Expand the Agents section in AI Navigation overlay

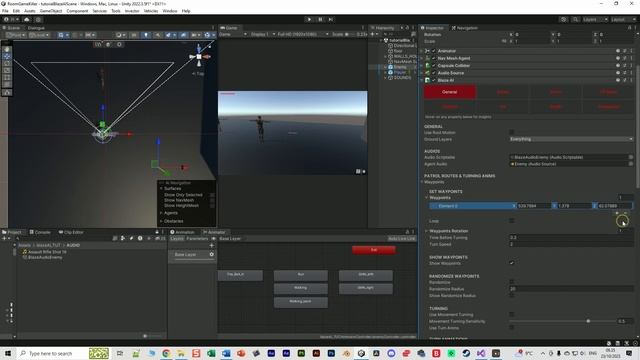[x=162, y=213]
